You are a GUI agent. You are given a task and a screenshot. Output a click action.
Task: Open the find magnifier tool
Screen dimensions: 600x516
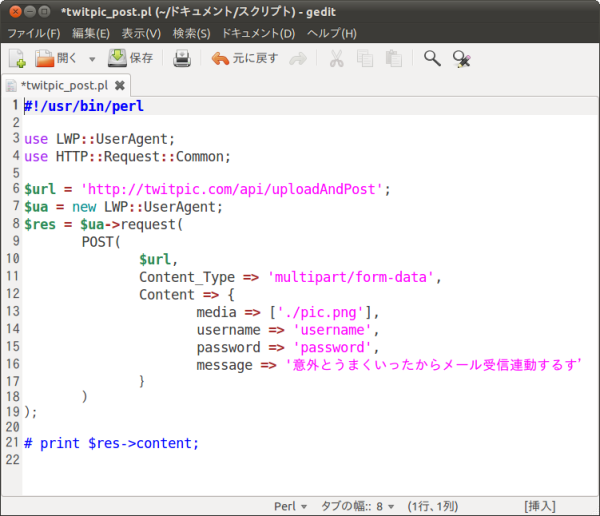(432, 59)
